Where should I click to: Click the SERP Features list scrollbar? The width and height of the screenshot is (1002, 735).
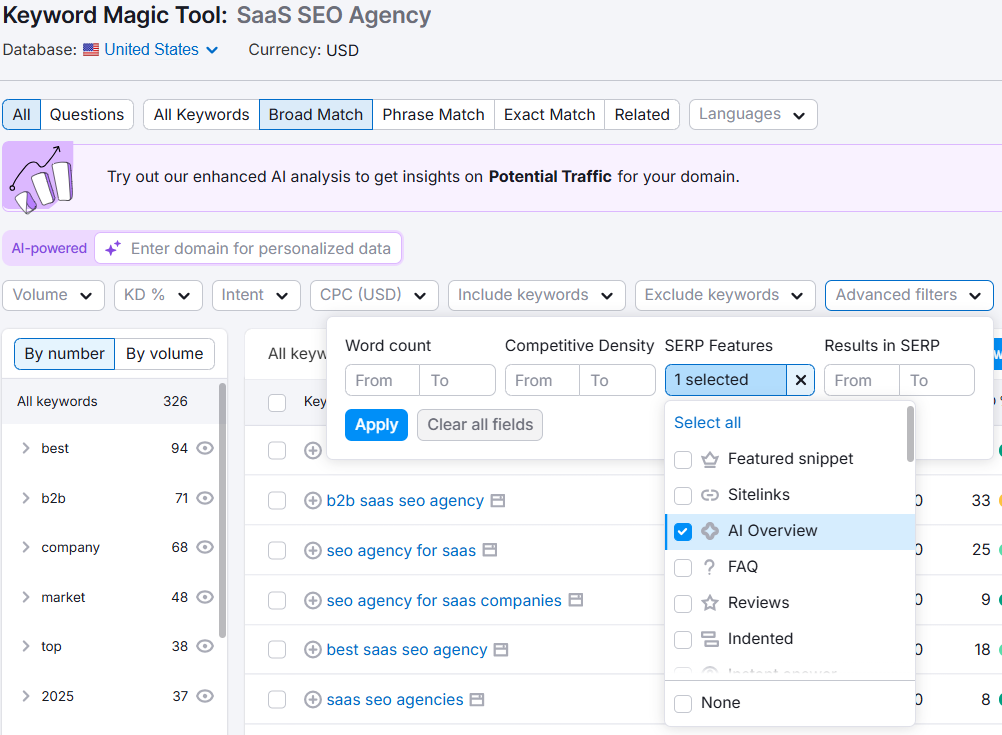910,436
